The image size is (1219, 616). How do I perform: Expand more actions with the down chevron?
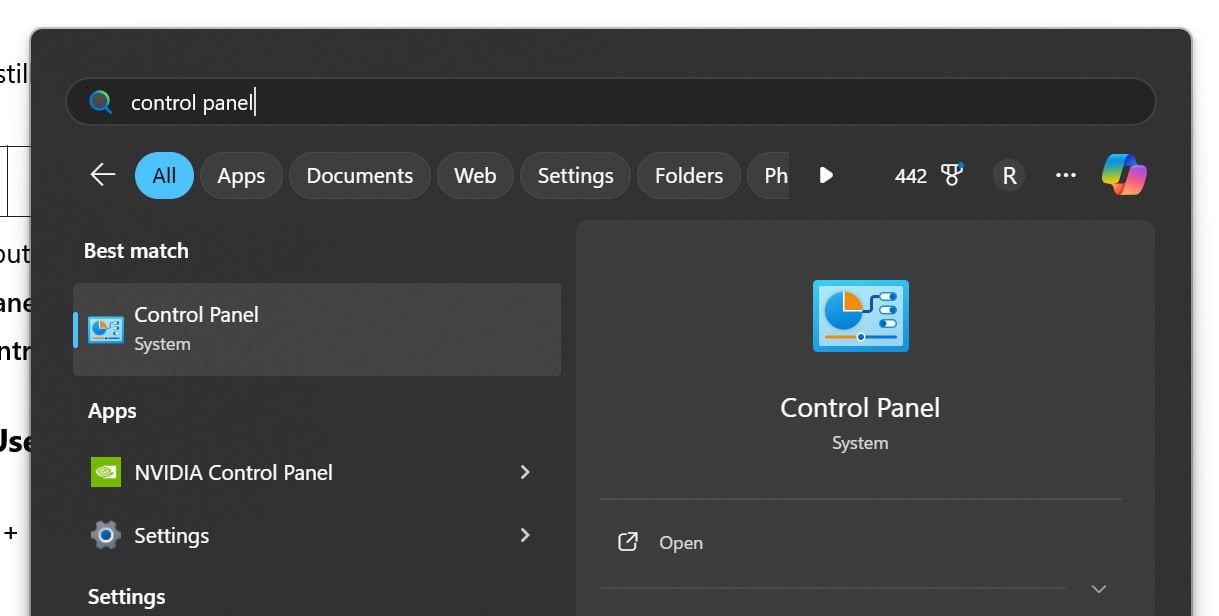(1099, 588)
